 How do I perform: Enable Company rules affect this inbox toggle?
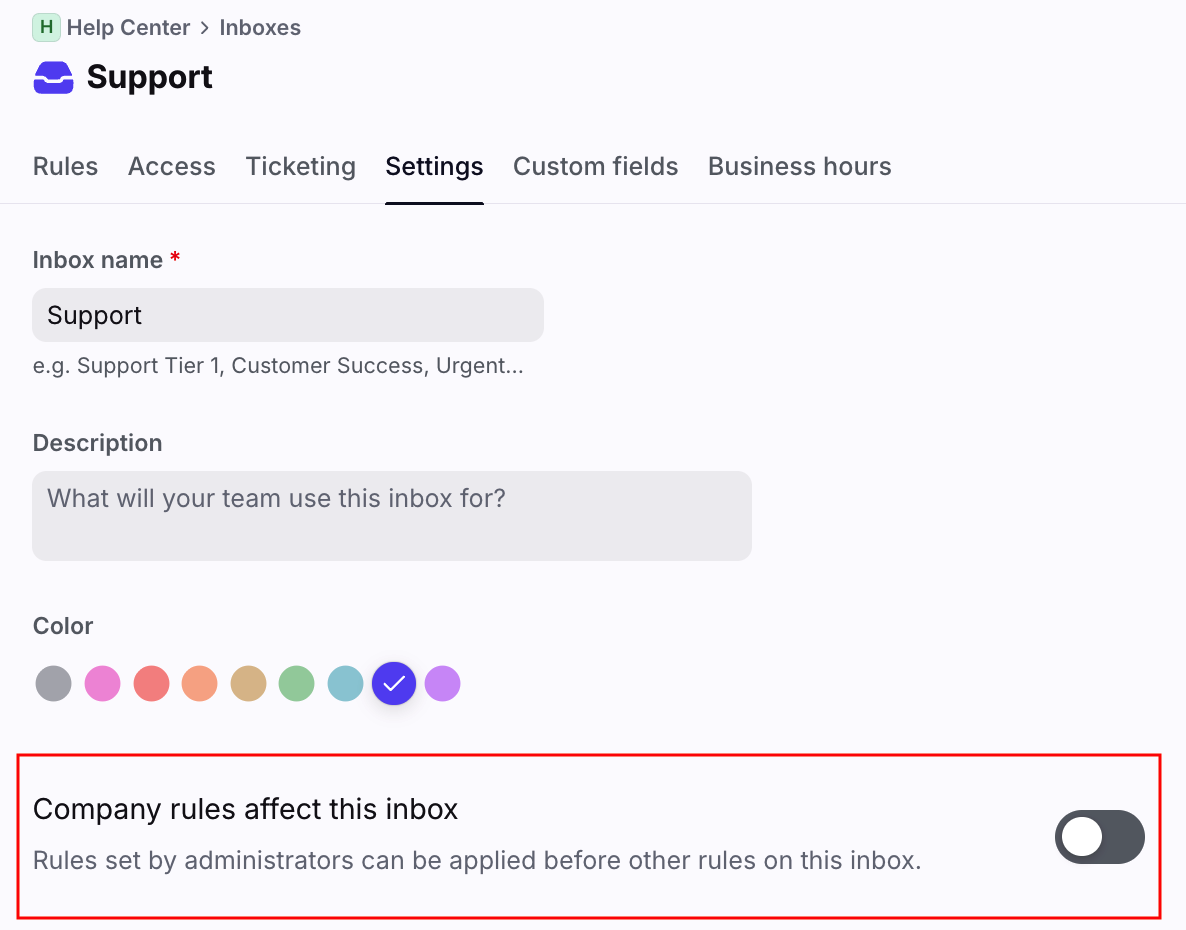1099,836
